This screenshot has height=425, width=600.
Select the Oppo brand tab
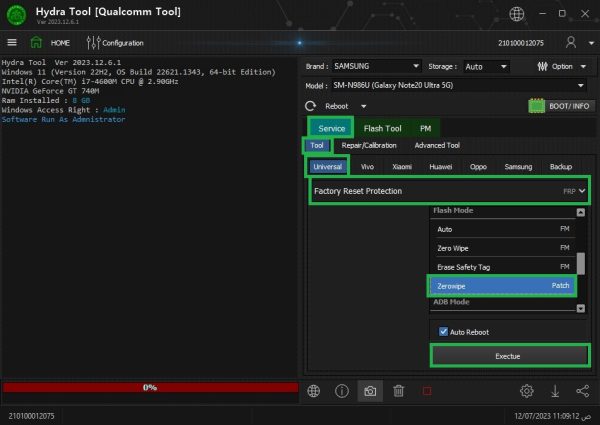[x=478, y=167]
